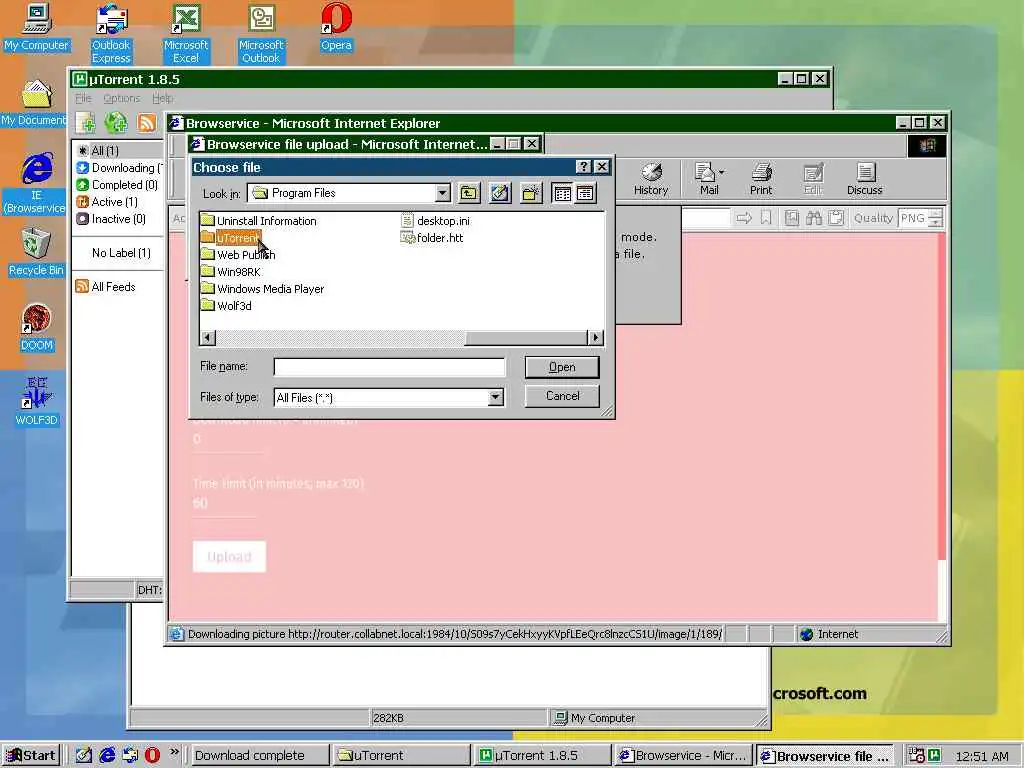1024x768 pixels.
Task: Create a new folder in Choose file dialog
Action: click(531, 193)
